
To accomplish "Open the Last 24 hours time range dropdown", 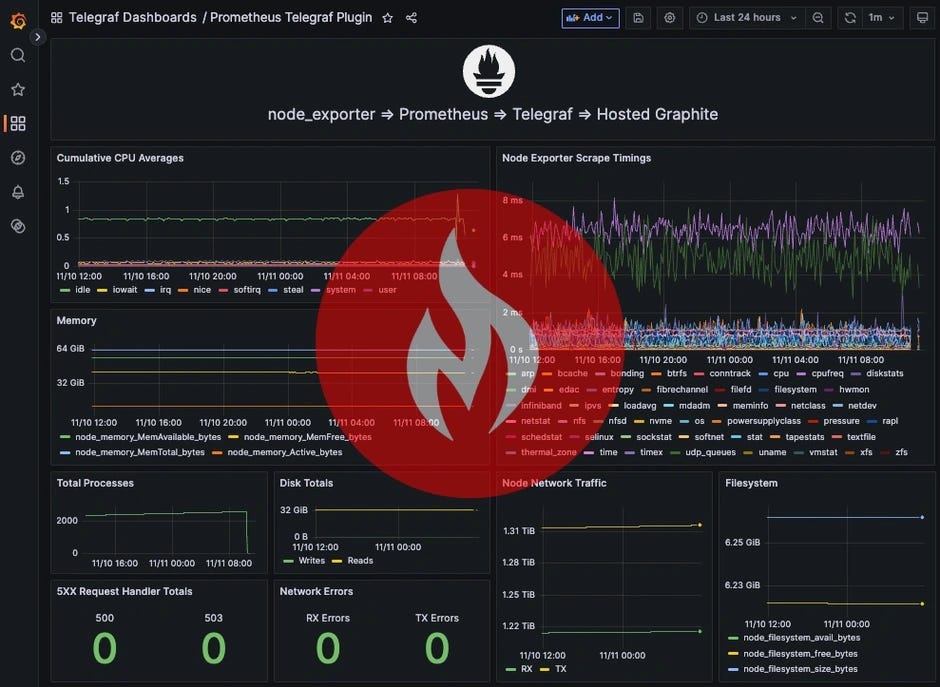I will [746, 18].
